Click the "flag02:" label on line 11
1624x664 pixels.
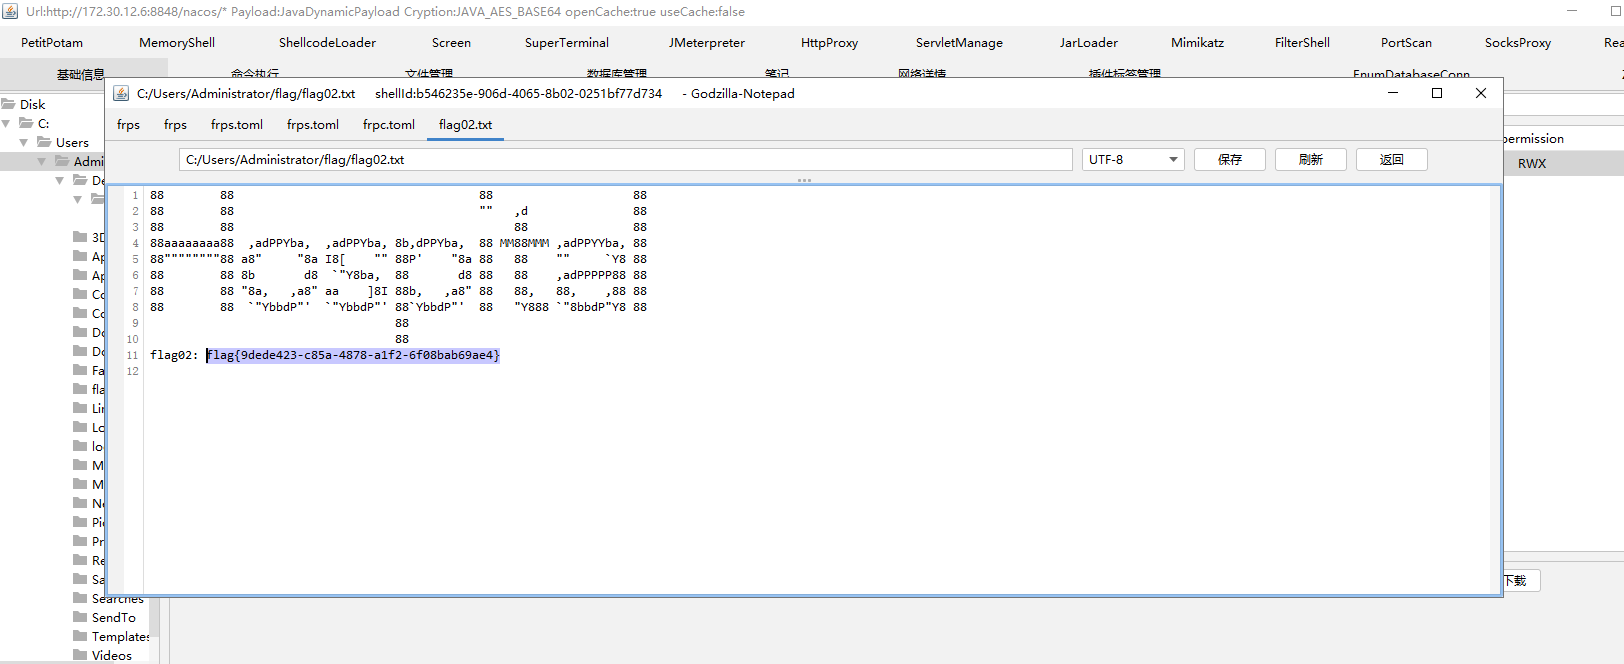pyautogui.click(x=174, y=355)
